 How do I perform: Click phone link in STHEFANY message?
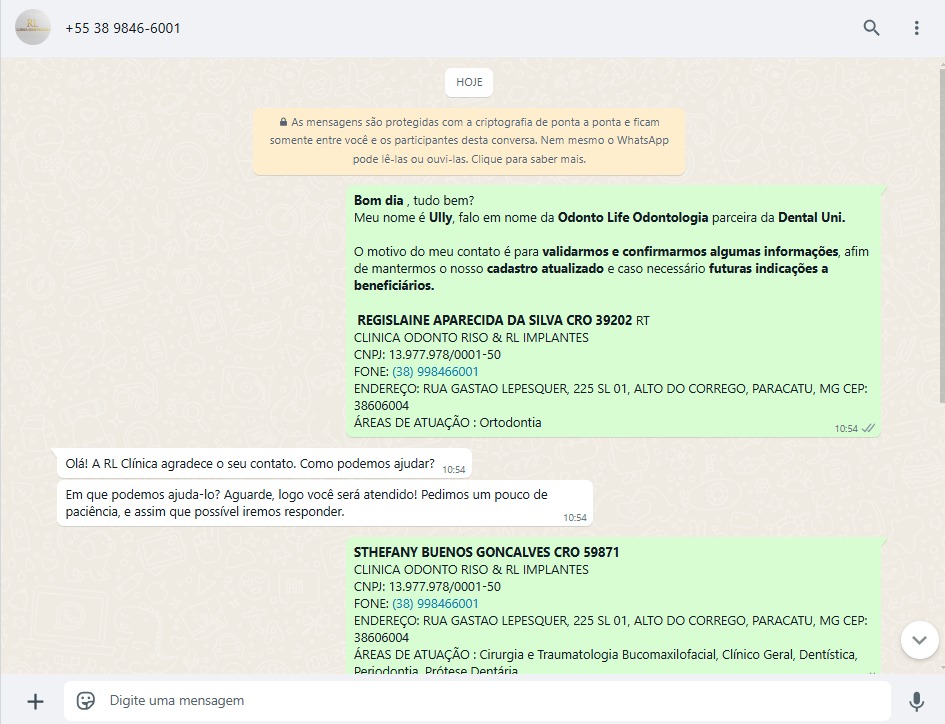point(435,604)
